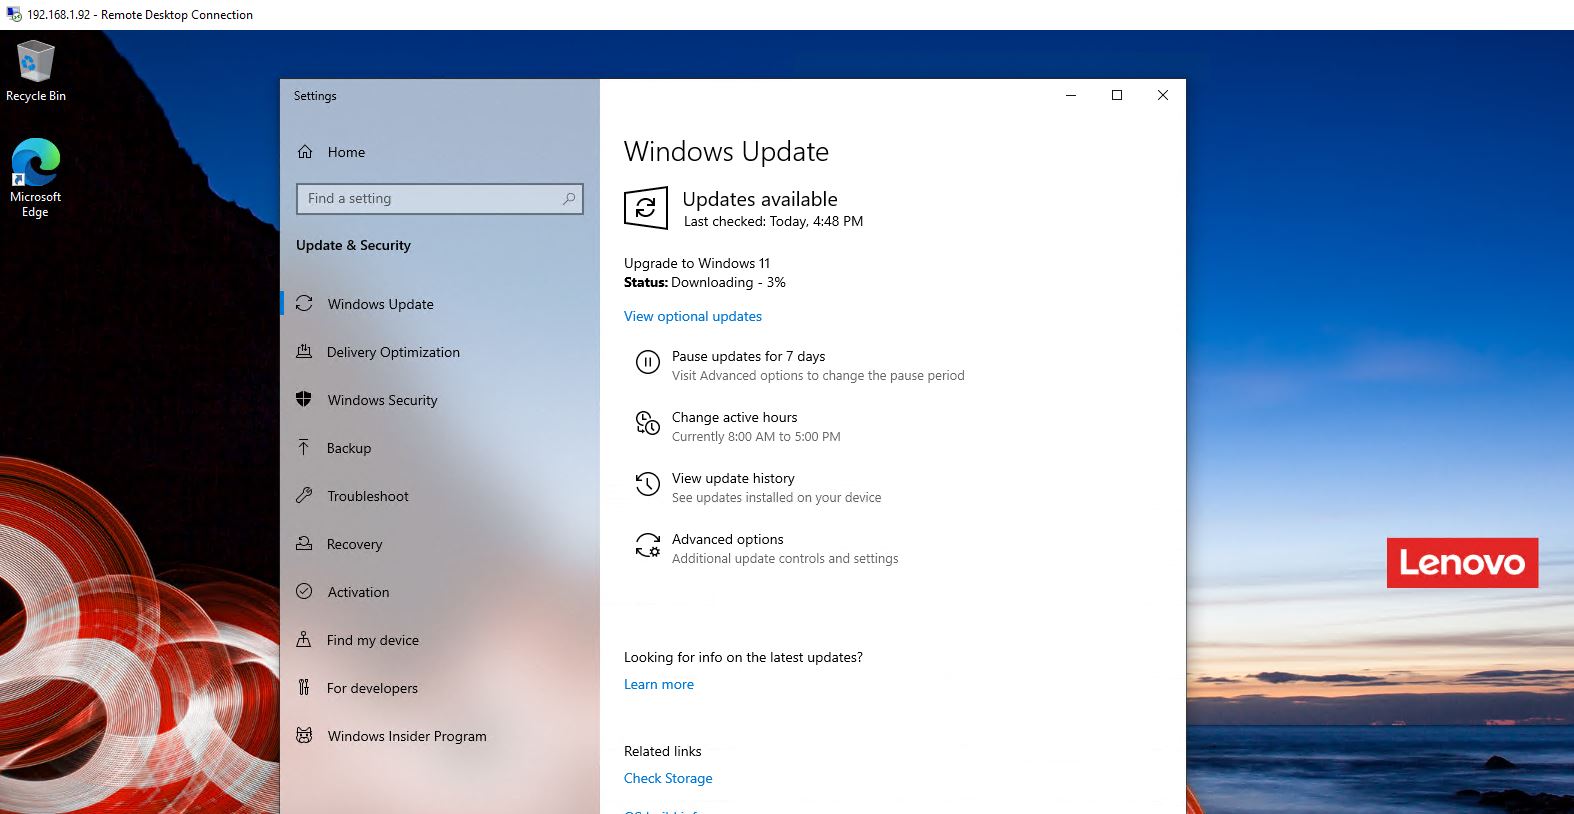Open the Delivery Optimization section
1574x814 pixels.
point(393,352)
